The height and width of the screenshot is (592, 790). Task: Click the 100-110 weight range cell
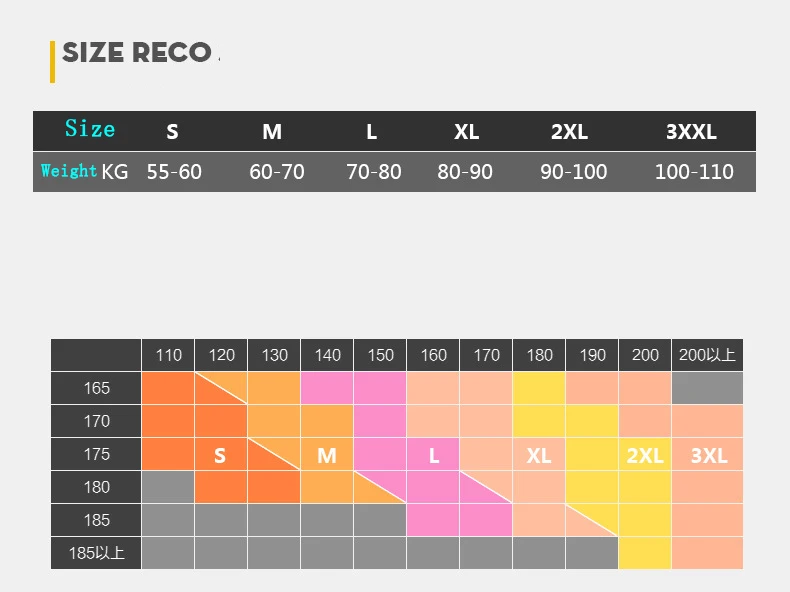click(x=694, y=172)
